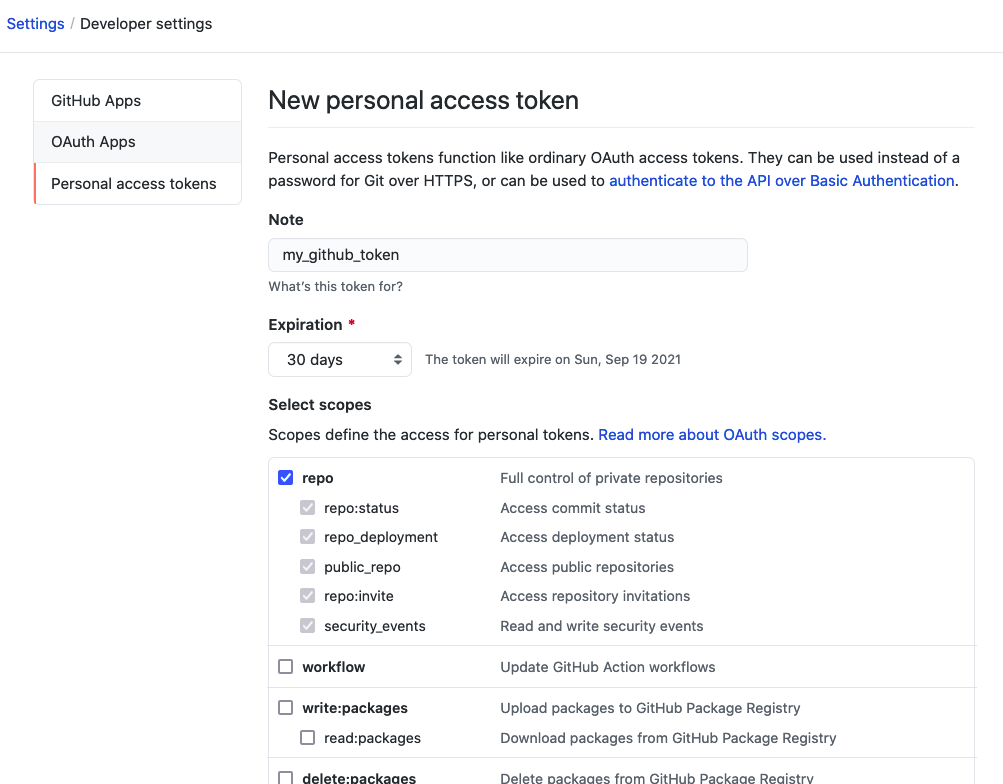1003x784 pixels.
Task: Click 'Update GitHub Action workflows' description
Action: [x=608, y=667]
